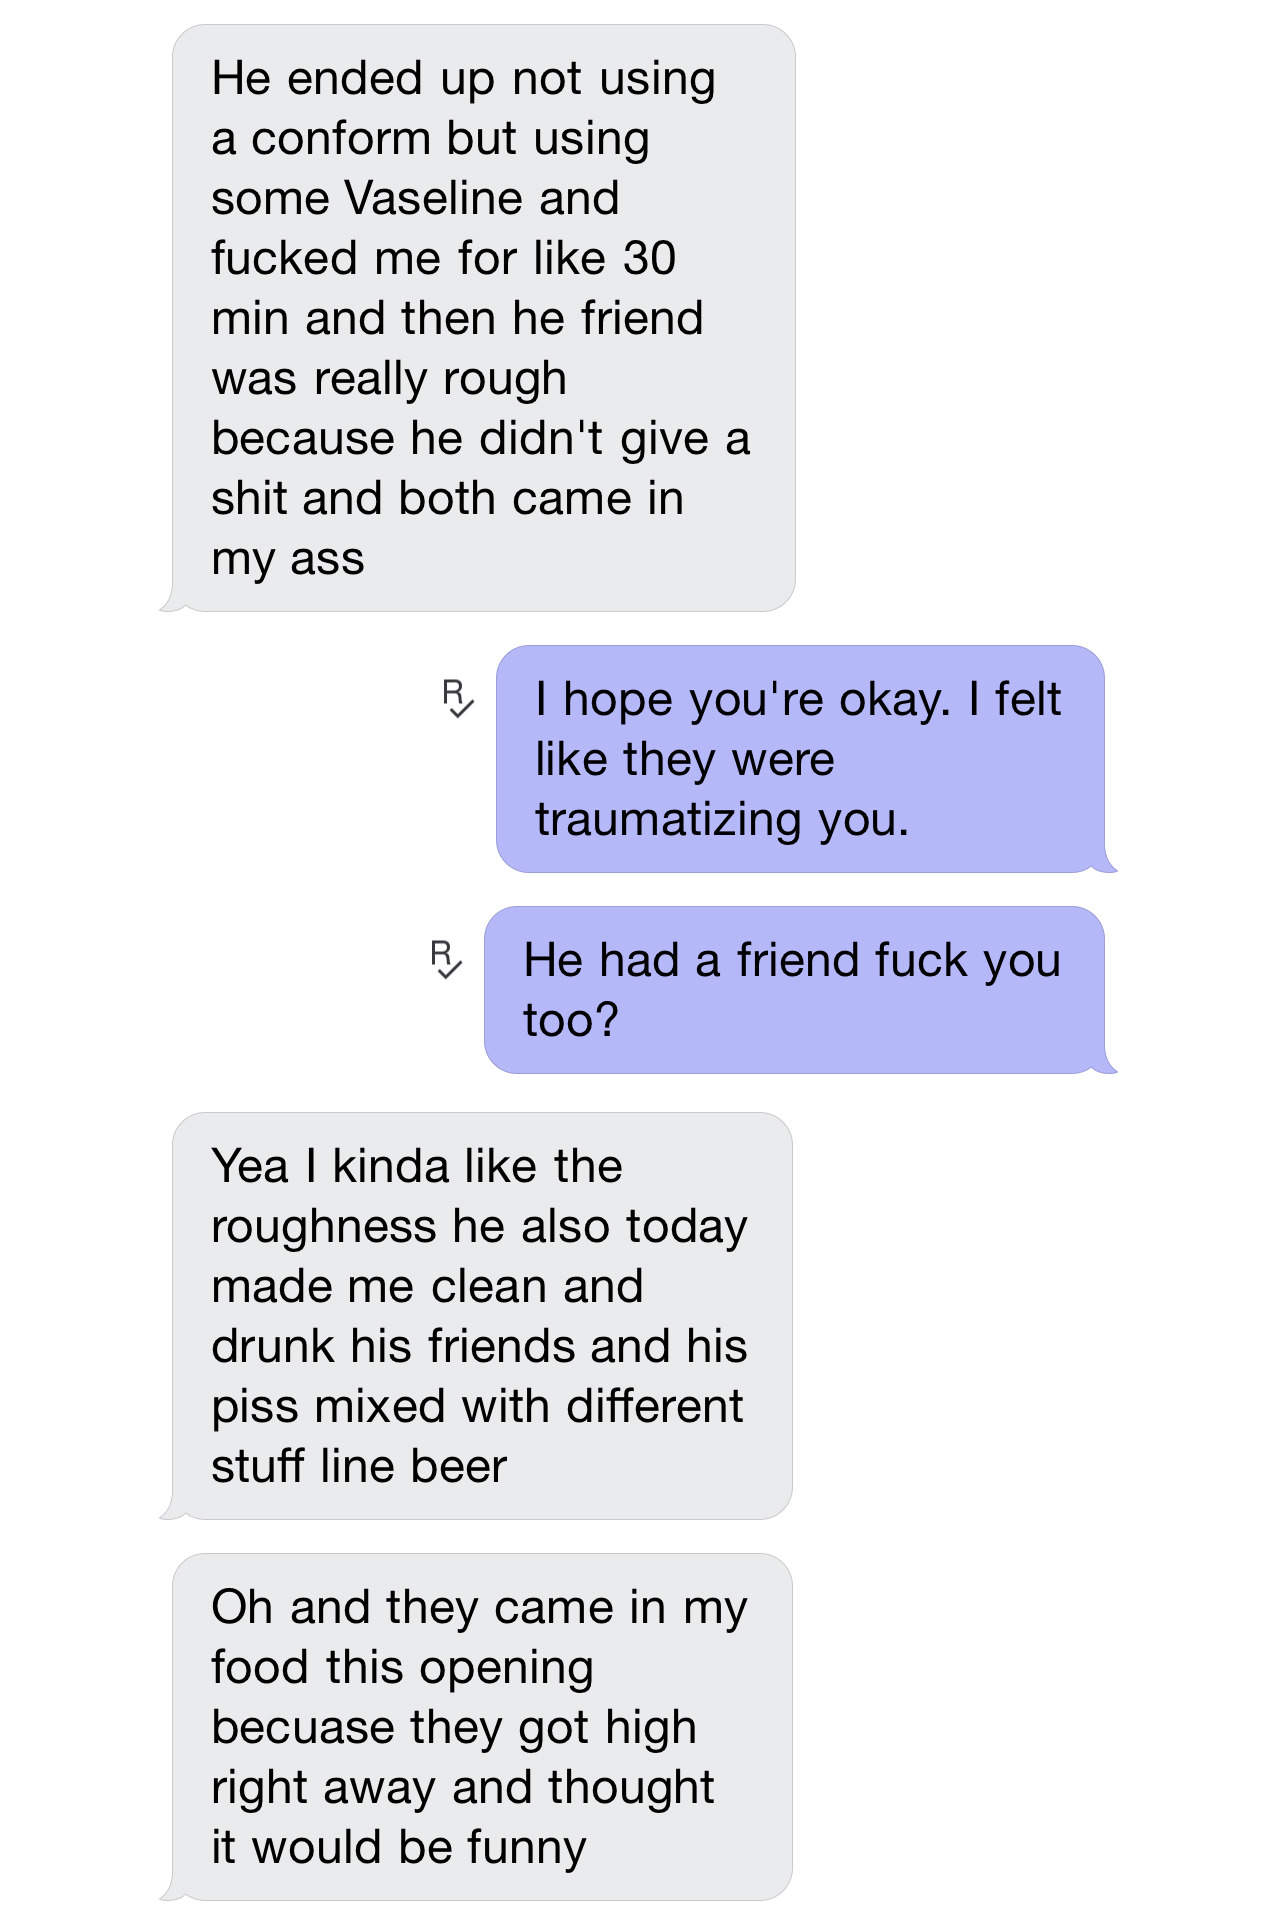Select the blue message ending with "too?"
1280x1920 pixels.
click(794, 990)
